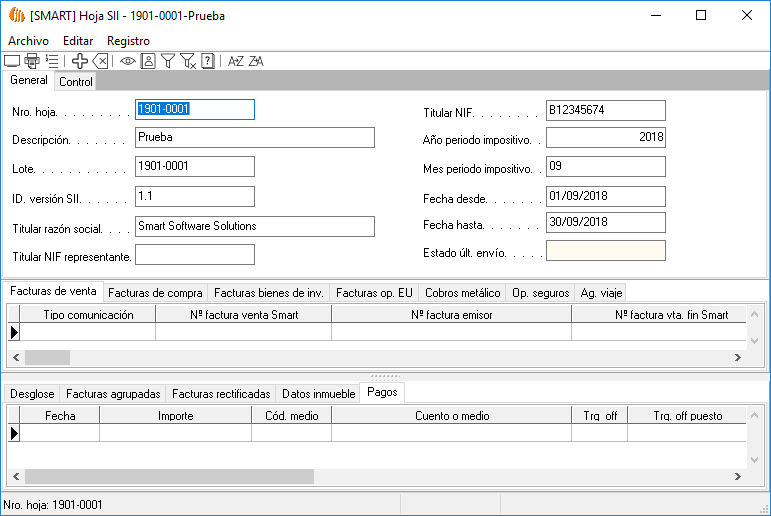Sort ascending with A-Z icon

[x=236, y=61]
